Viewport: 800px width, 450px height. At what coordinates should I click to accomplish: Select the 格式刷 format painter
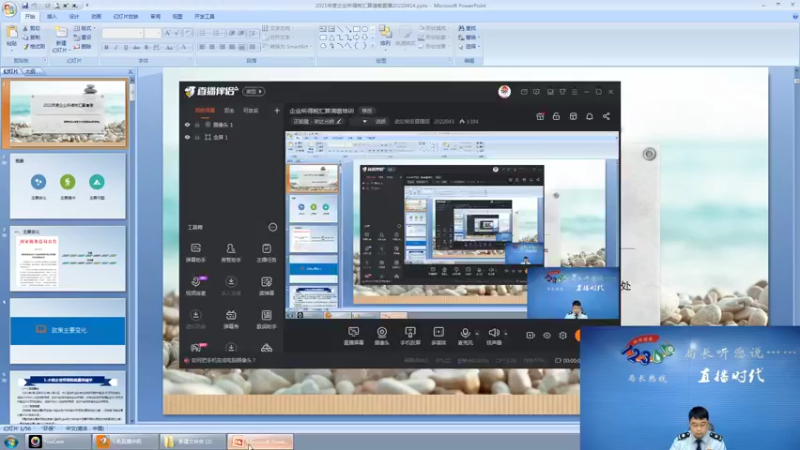(x=34, y=46)
